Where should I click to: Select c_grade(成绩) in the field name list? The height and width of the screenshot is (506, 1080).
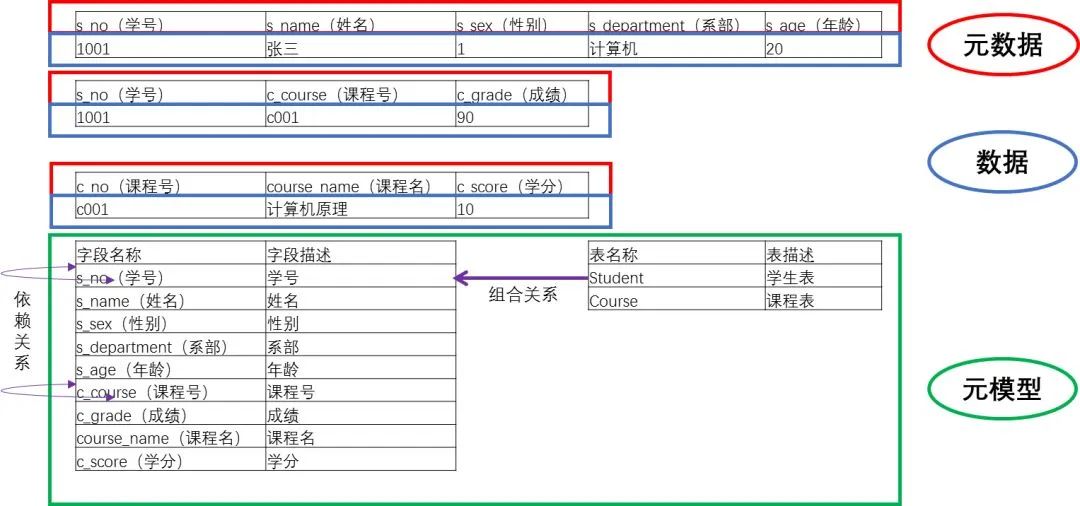pos(171,414)
